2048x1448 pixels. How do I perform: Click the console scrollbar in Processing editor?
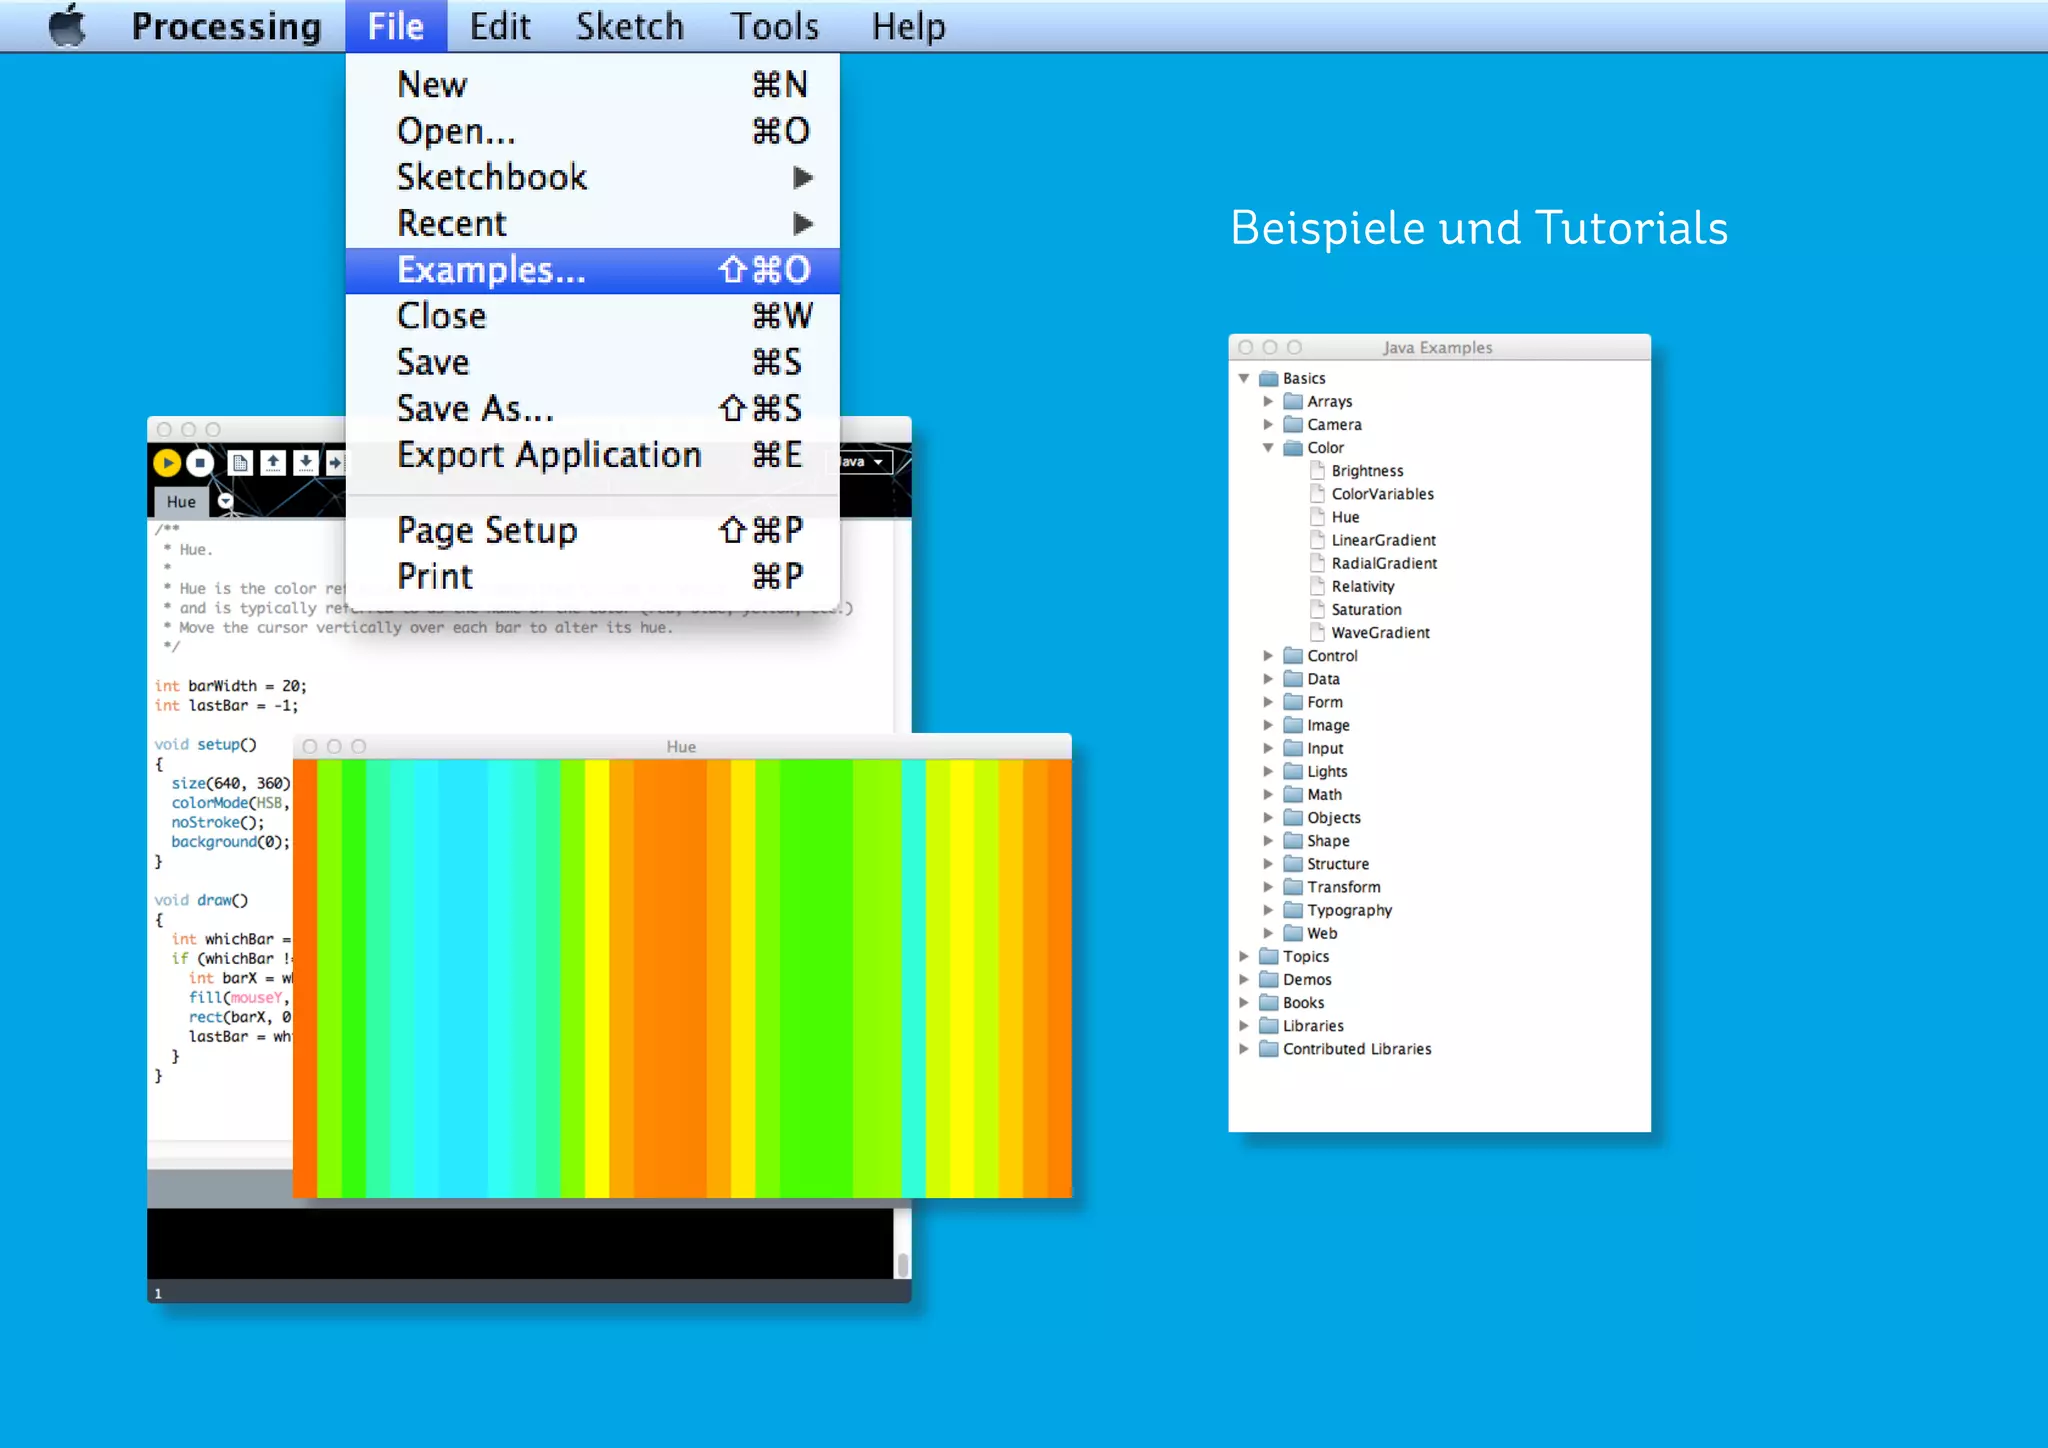[902, 1264]
